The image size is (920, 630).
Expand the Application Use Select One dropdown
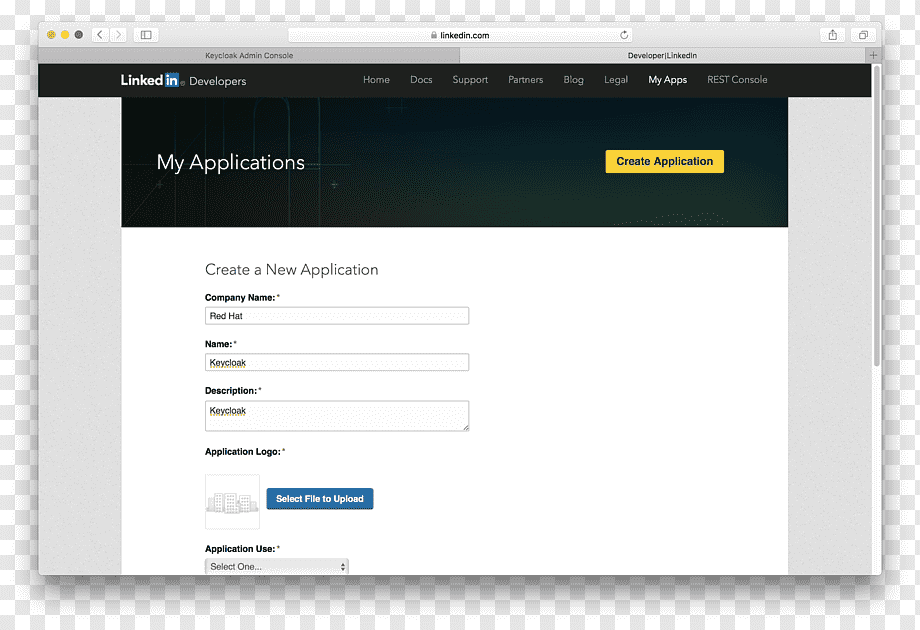pyautogui.click(x=276, y=566)
